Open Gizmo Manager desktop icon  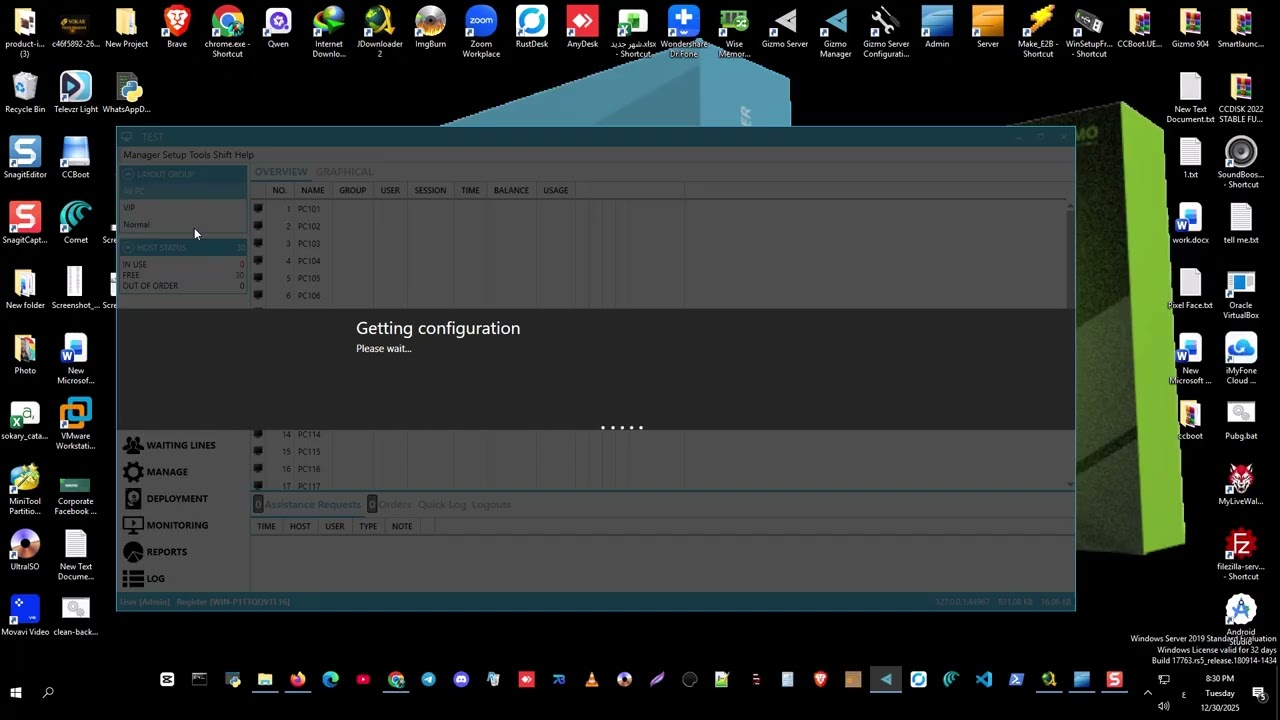[x=836, y=32]
